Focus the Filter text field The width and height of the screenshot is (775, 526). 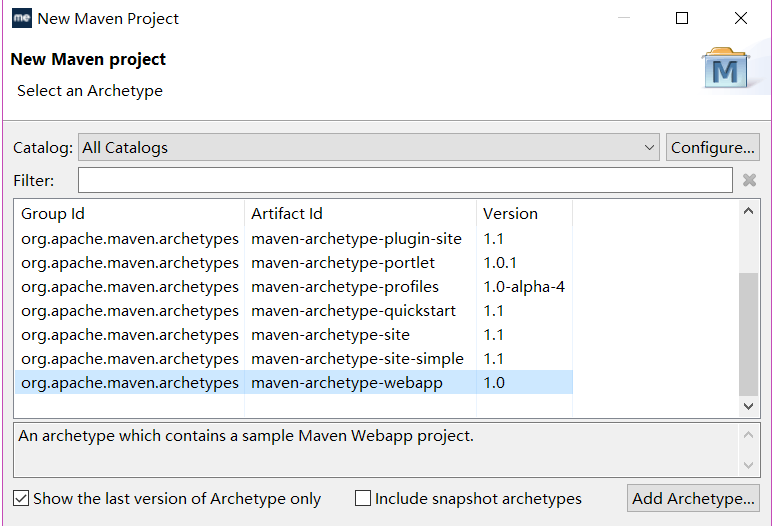(405, 180)
